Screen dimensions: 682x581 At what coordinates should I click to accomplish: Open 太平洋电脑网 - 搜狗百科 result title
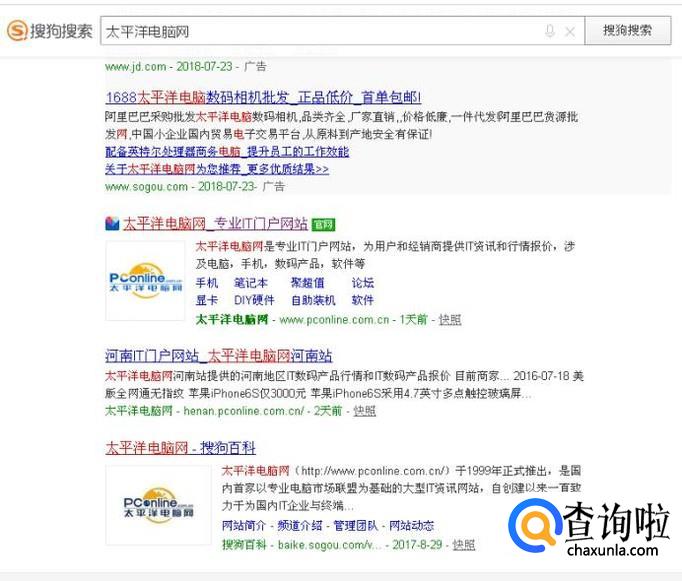[180, 447]
